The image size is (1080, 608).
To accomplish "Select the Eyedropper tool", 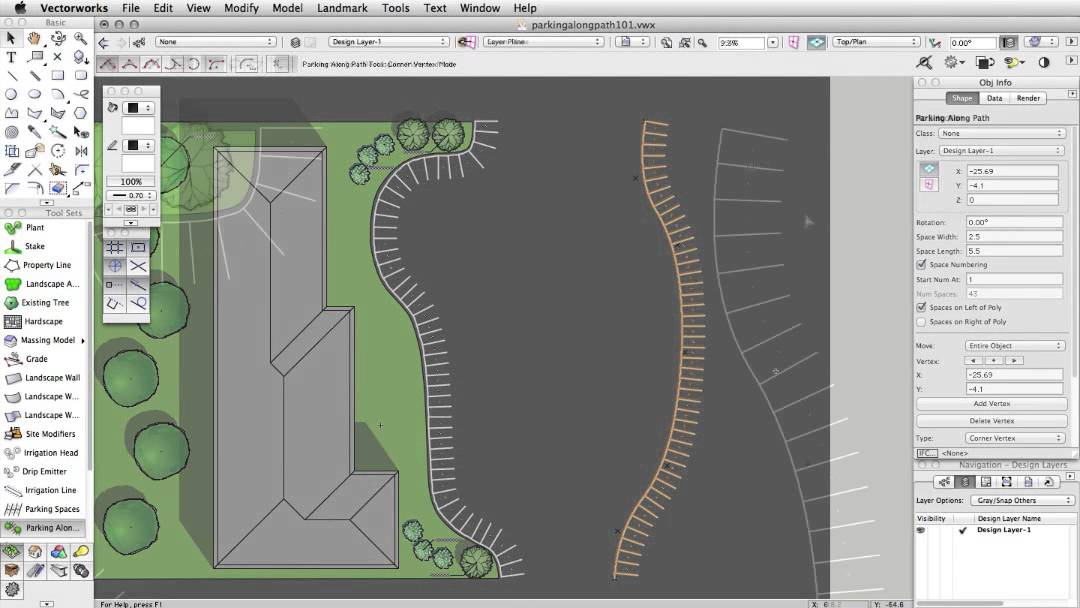I will click(x=34, y=132).
